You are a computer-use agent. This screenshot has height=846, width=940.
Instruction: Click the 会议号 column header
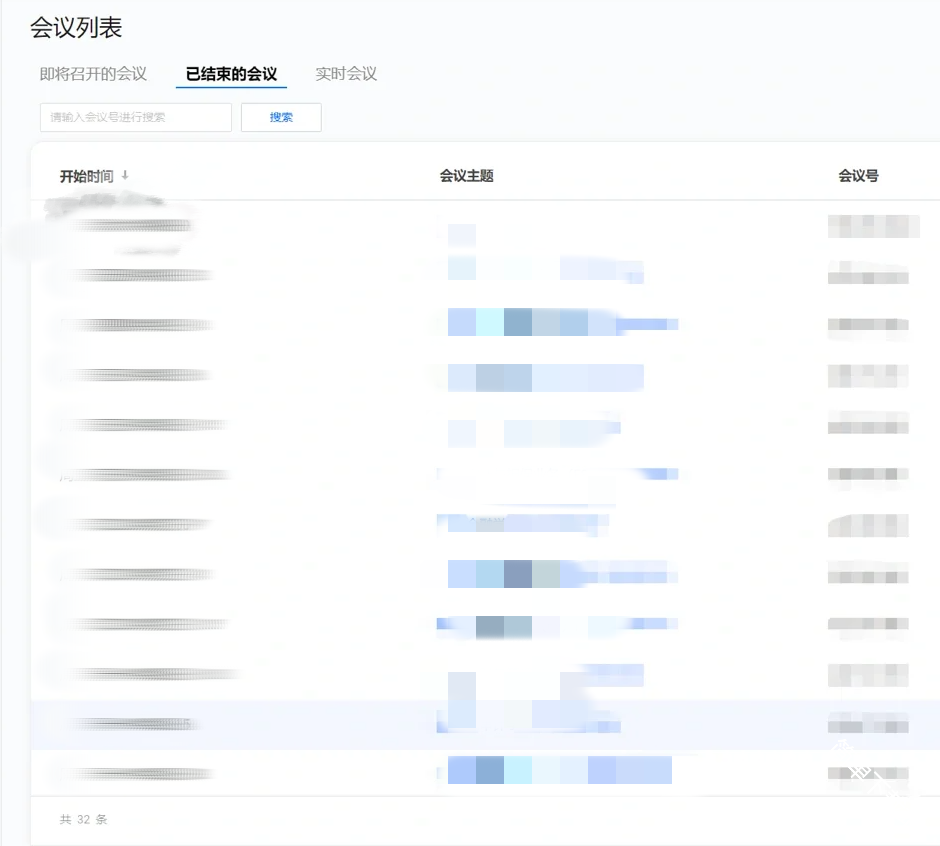click(858, 176)
